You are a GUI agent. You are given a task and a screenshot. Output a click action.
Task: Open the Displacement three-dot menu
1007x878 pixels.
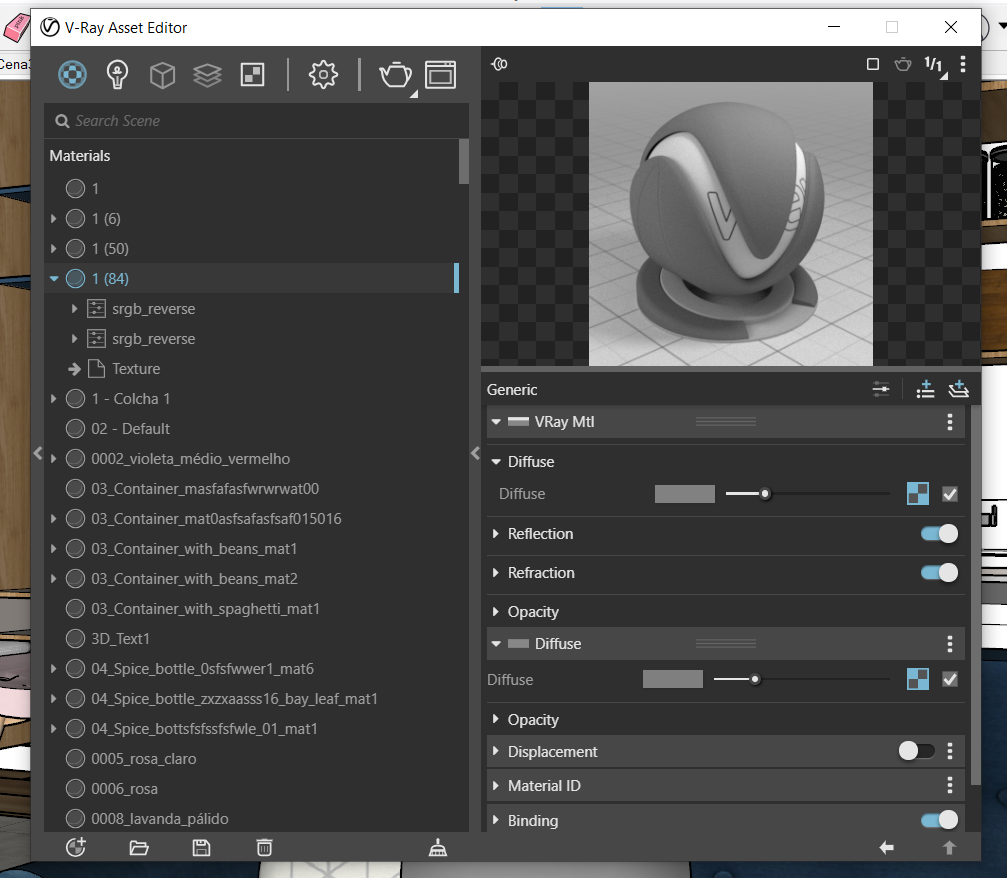950,751
